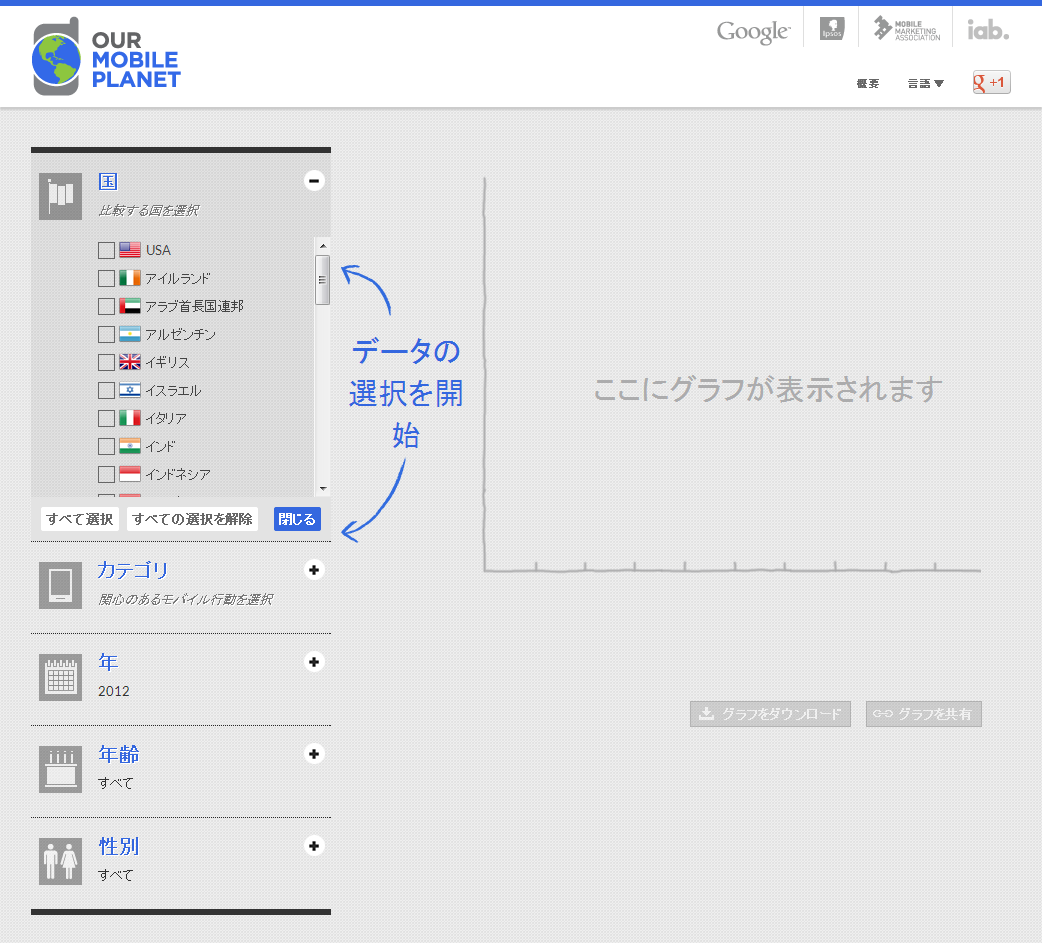Click the Google +1 button
Viewport: 1042px width, 943px height.
pyautogui.click(x=991, y=82)
